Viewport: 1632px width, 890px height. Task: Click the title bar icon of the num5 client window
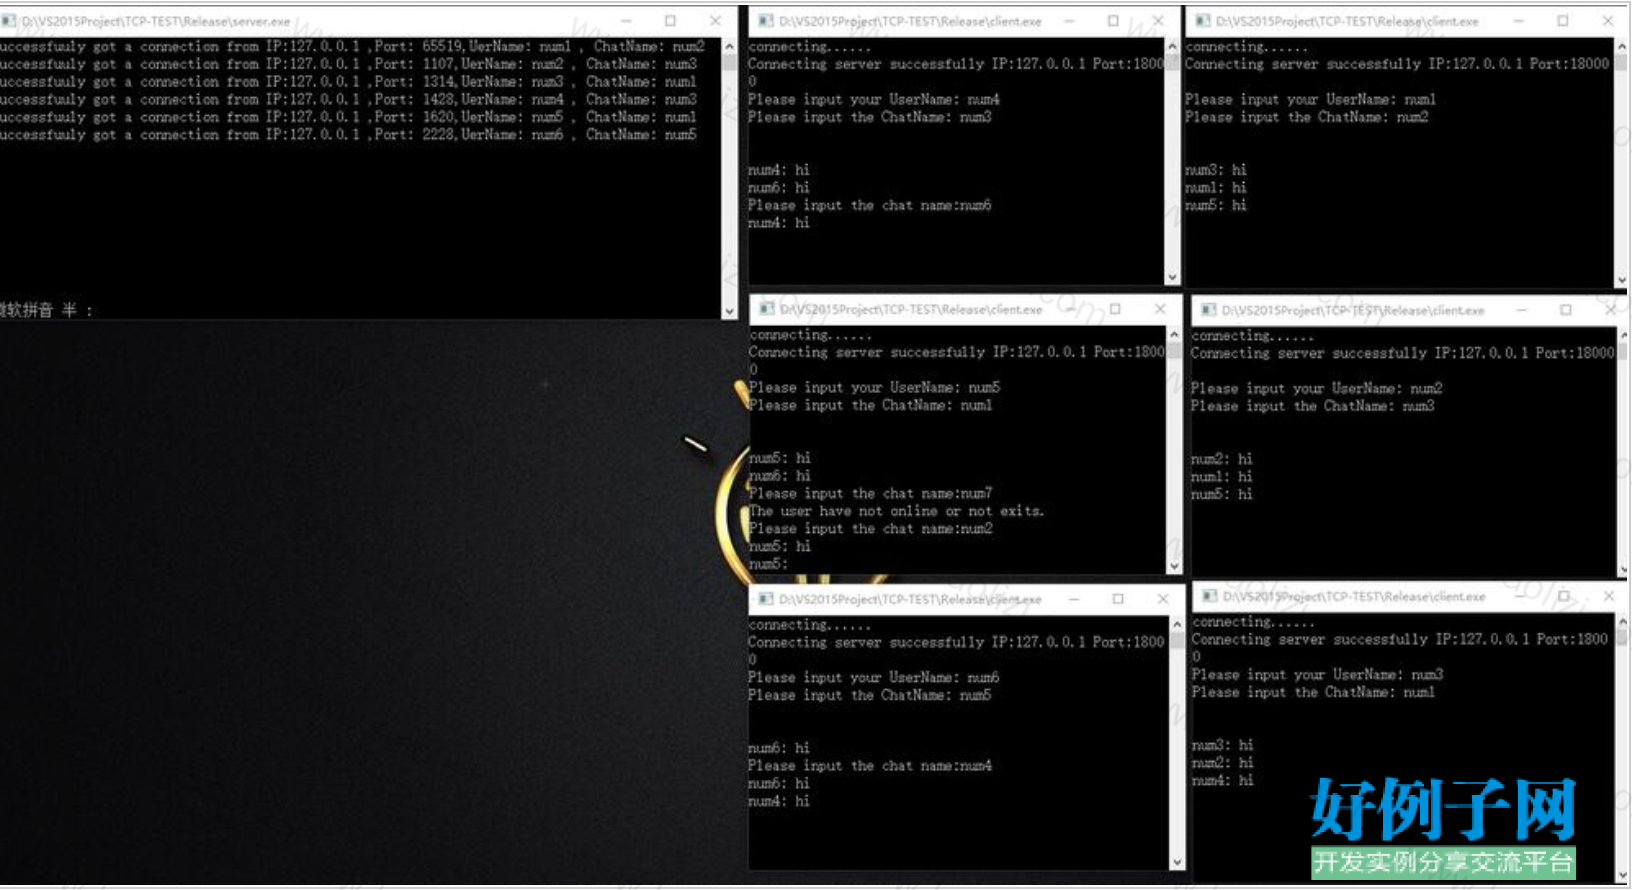point(767,310)
